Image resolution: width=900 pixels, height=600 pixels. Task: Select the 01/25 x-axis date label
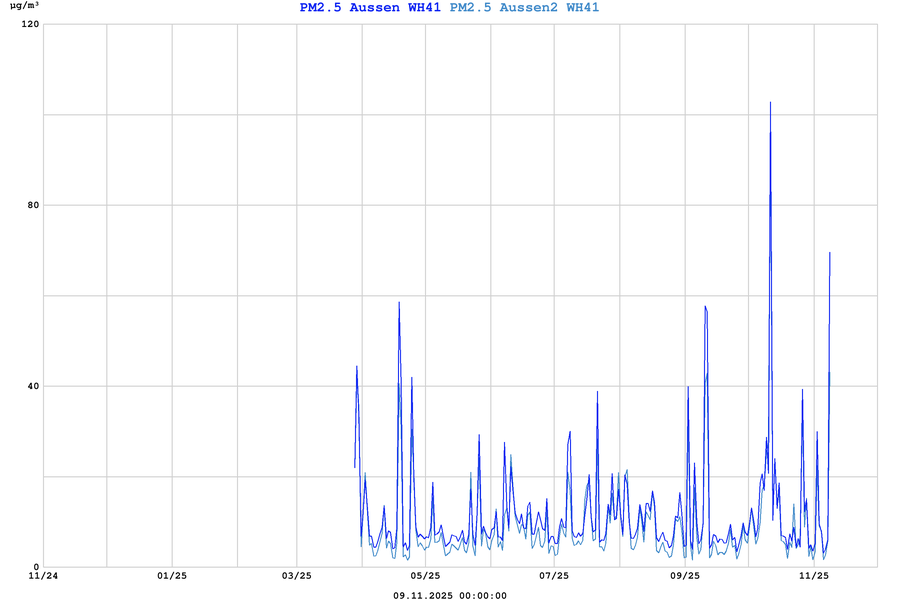pyautogui.click(x=172, y=576)
